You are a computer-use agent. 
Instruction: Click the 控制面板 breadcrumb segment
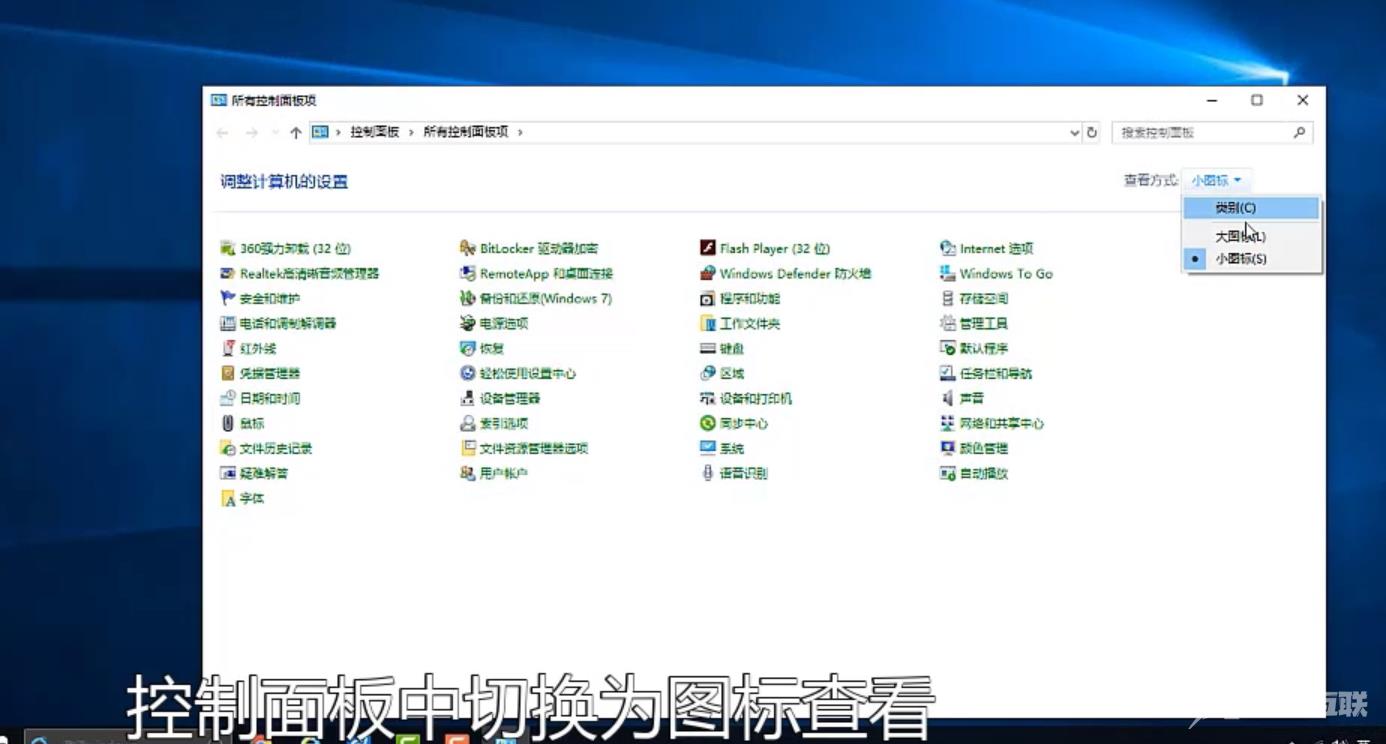pos(375,132)
